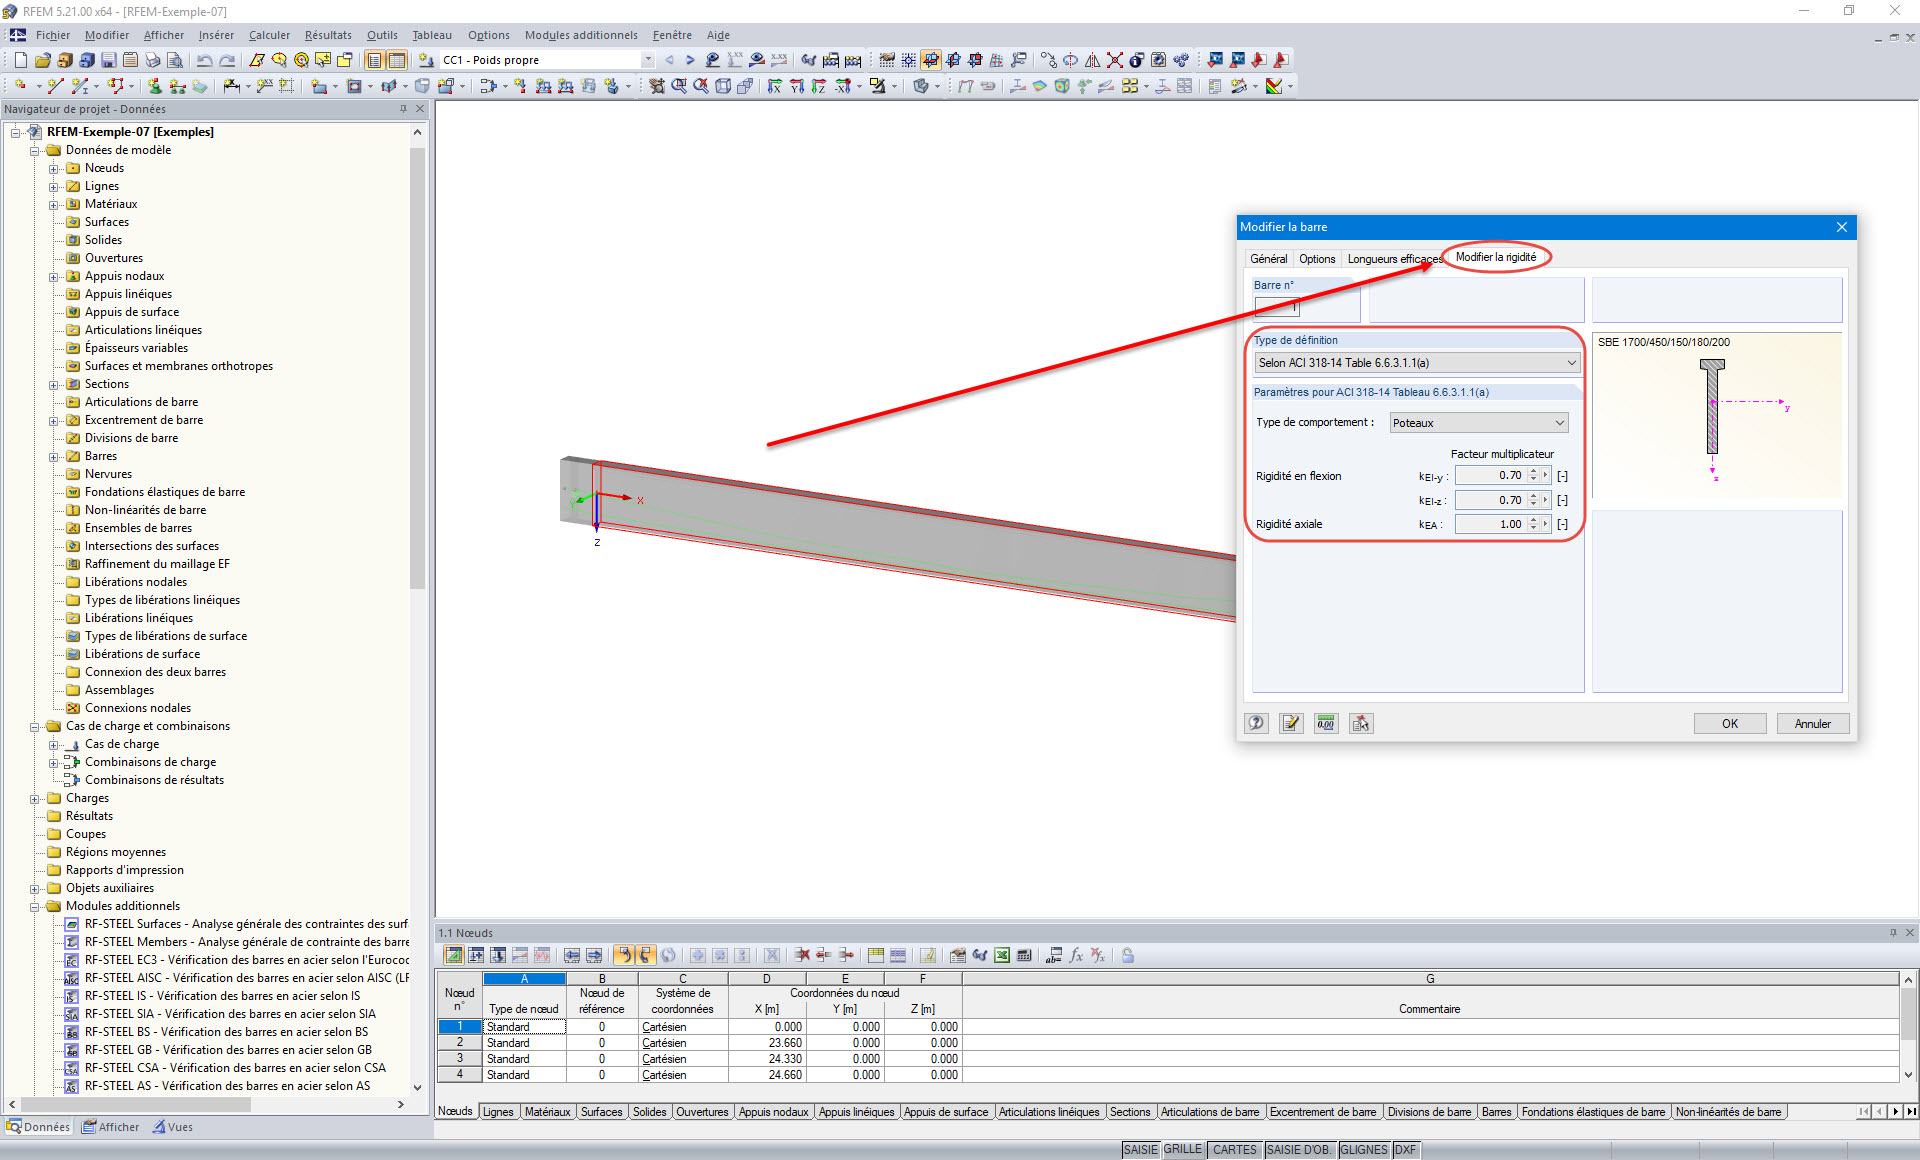Toggle the table display toolbar button
The height and width of the screenshot is (1160, 1920).
pos(397,60)
